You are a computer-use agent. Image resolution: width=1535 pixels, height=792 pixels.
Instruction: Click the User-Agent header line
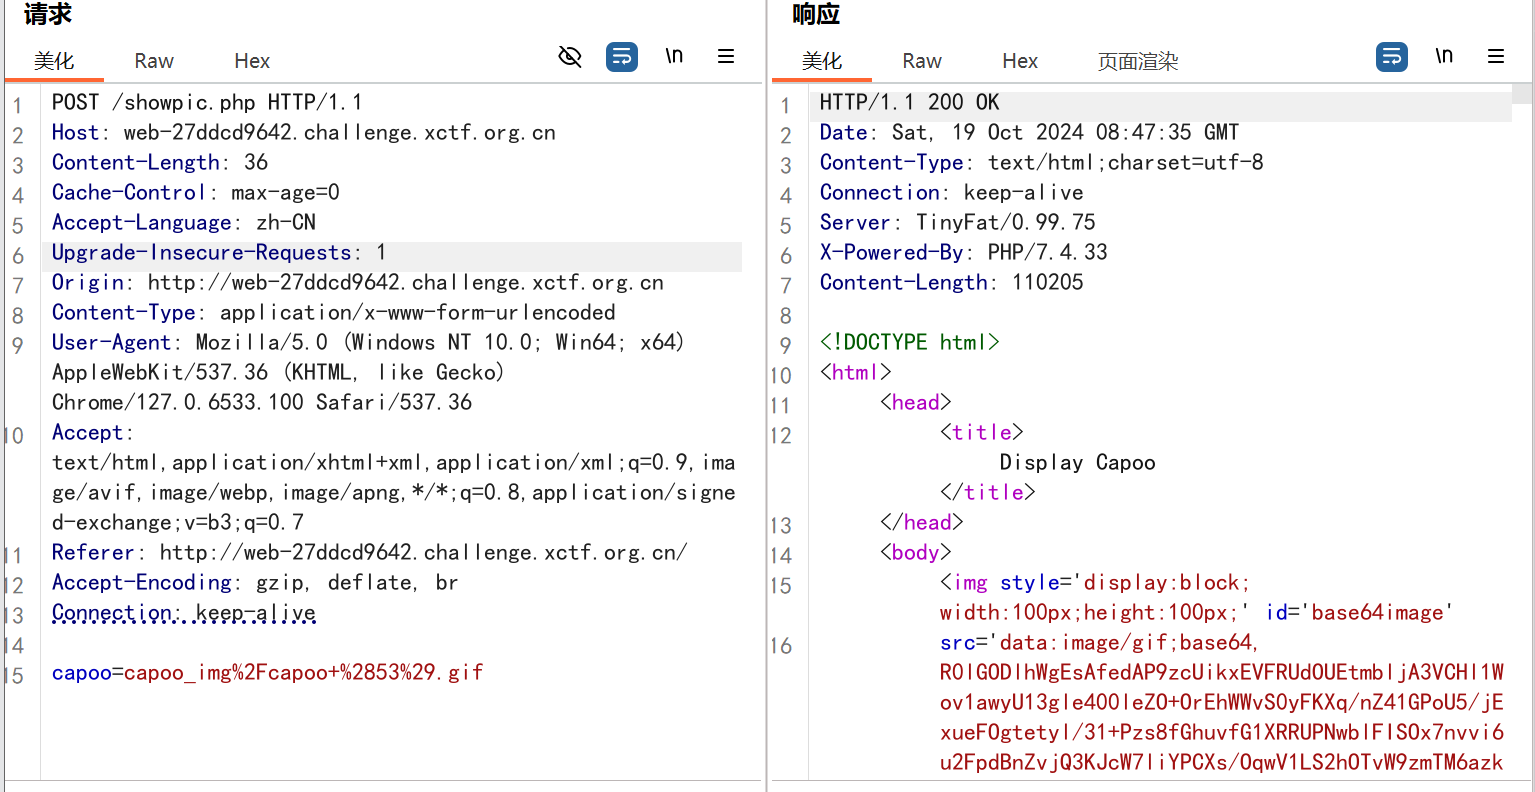[368, 342]
